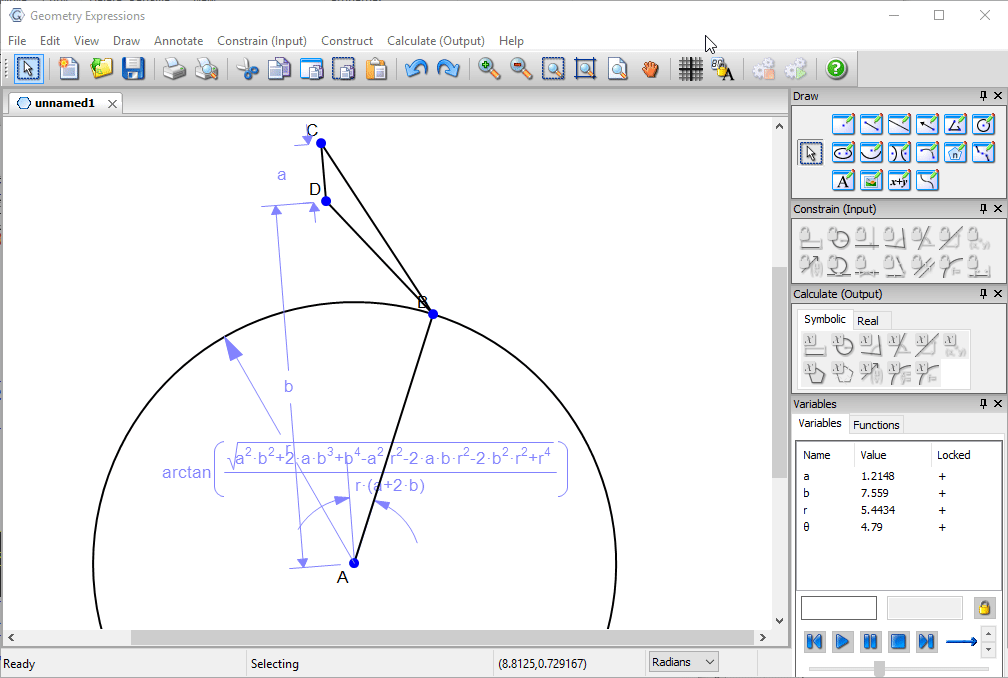Stop the variable animation

point(898,641)
